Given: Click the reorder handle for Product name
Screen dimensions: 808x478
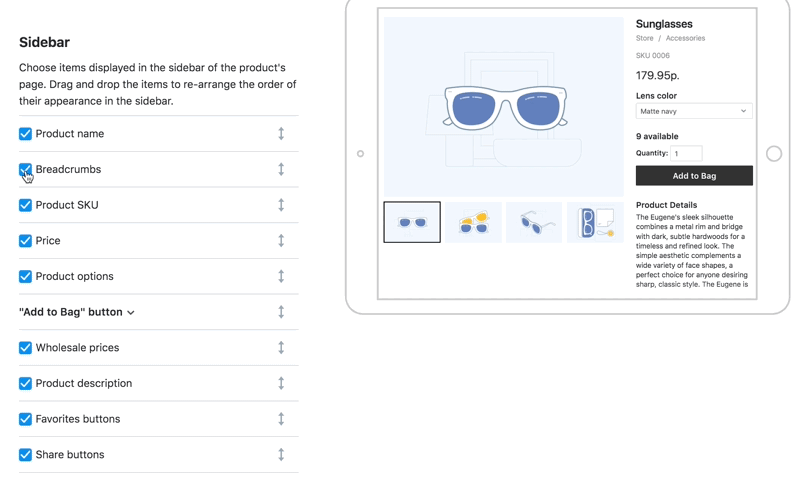Looking at the screenshot, I should coord(281,134).
